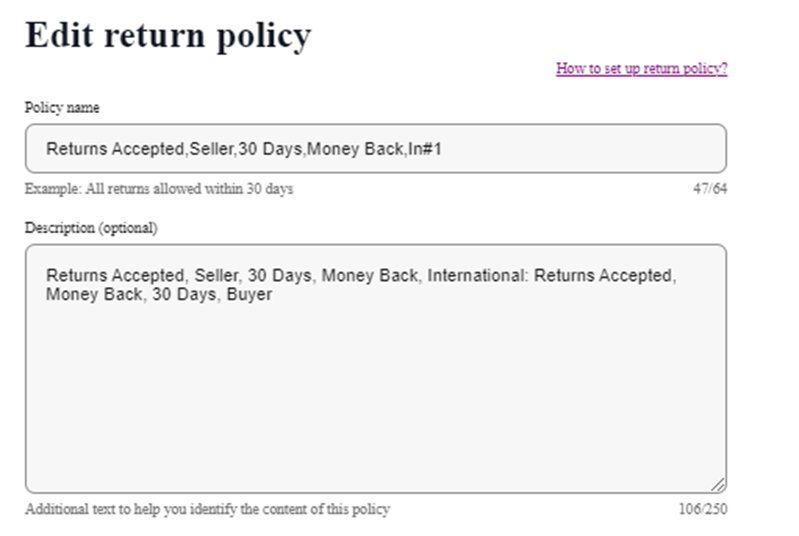The height and width of the screenshot is (536, 799).
Task: Grab the Description textarea resize handle
Action: pyautogui.click(x=719, y=485)
